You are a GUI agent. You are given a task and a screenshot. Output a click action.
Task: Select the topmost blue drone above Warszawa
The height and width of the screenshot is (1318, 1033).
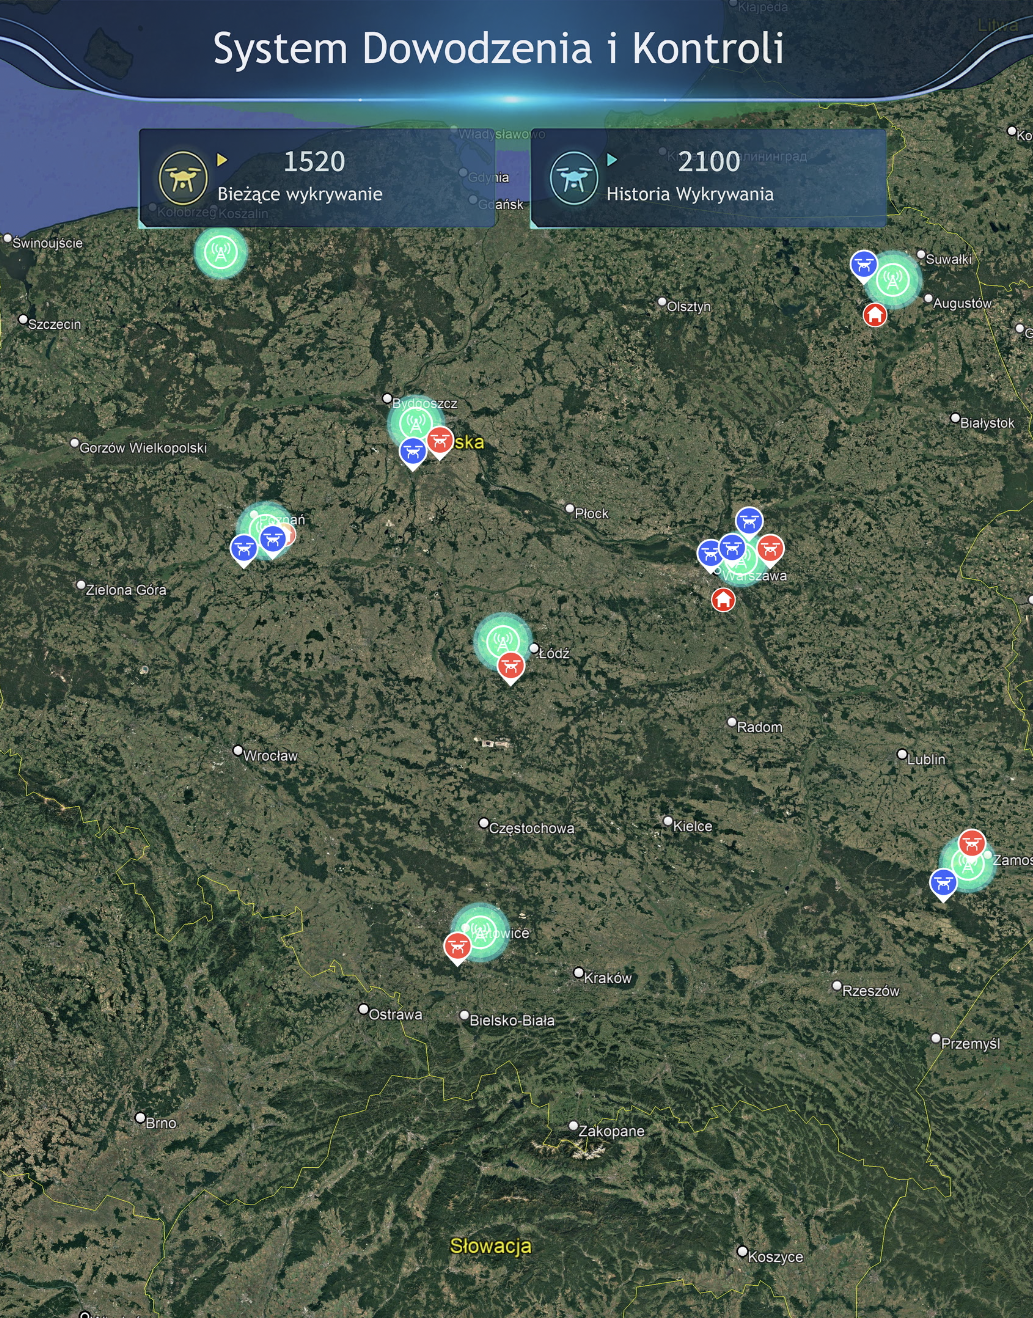(749, 520)
